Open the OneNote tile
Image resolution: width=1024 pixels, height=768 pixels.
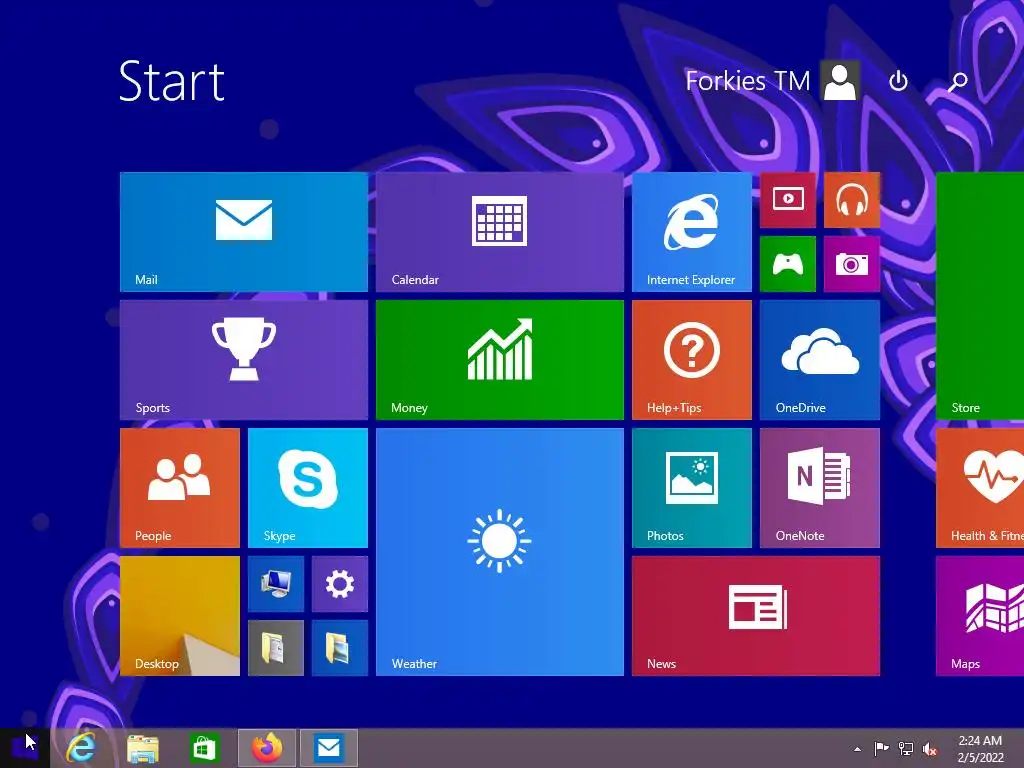tap(820, 488)
